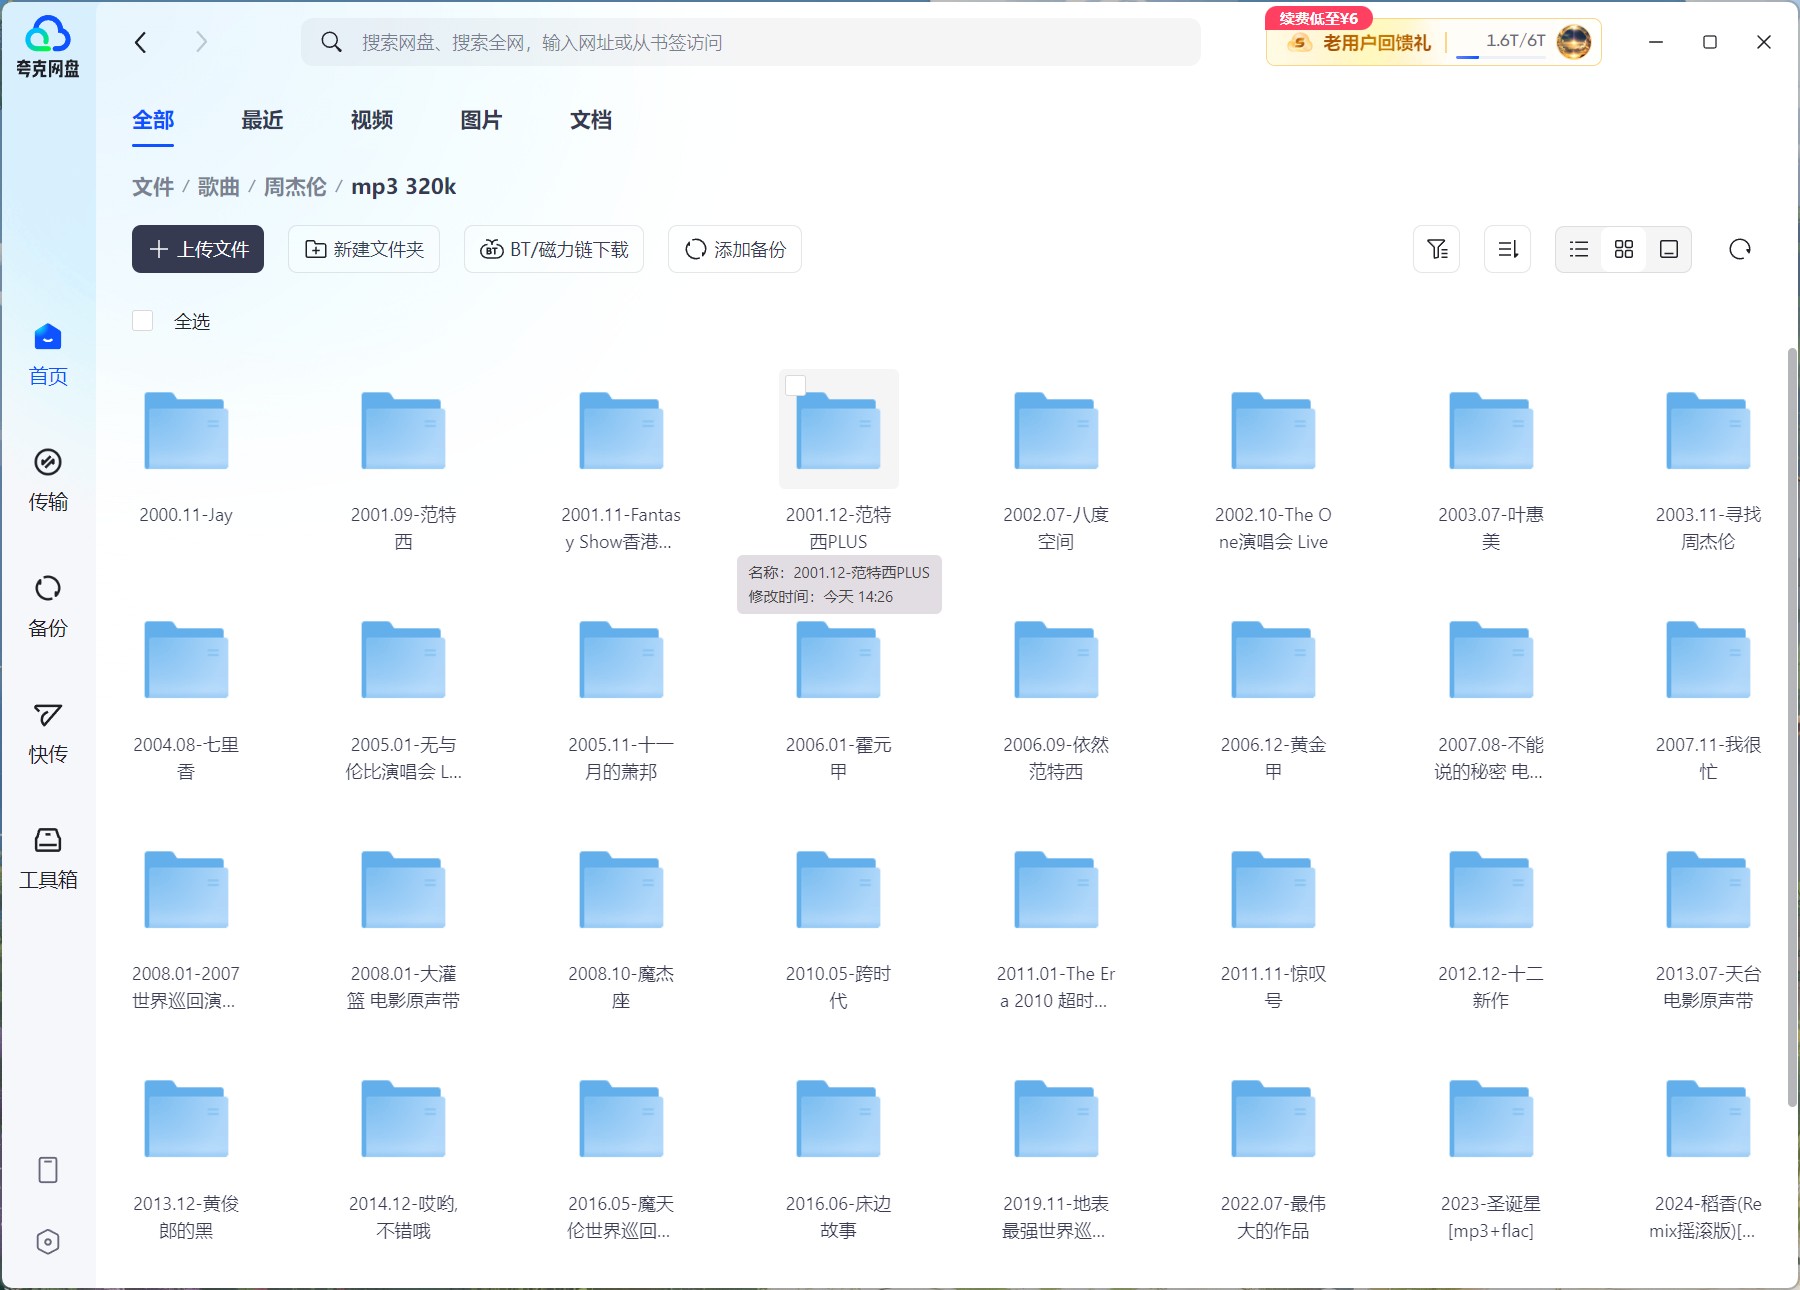
Task: Switch to the 最近 tab
Action: point(262,120)
